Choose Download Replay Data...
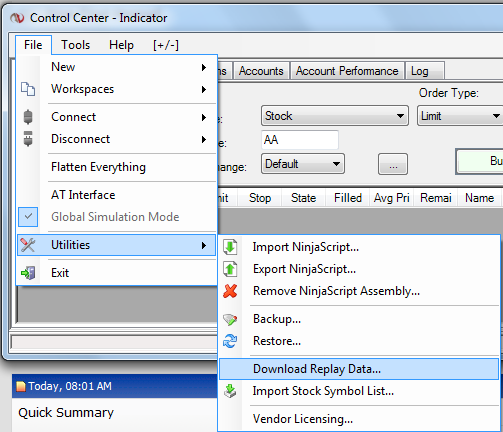Screen dimensions: 503x432 (x=359, y=369)
